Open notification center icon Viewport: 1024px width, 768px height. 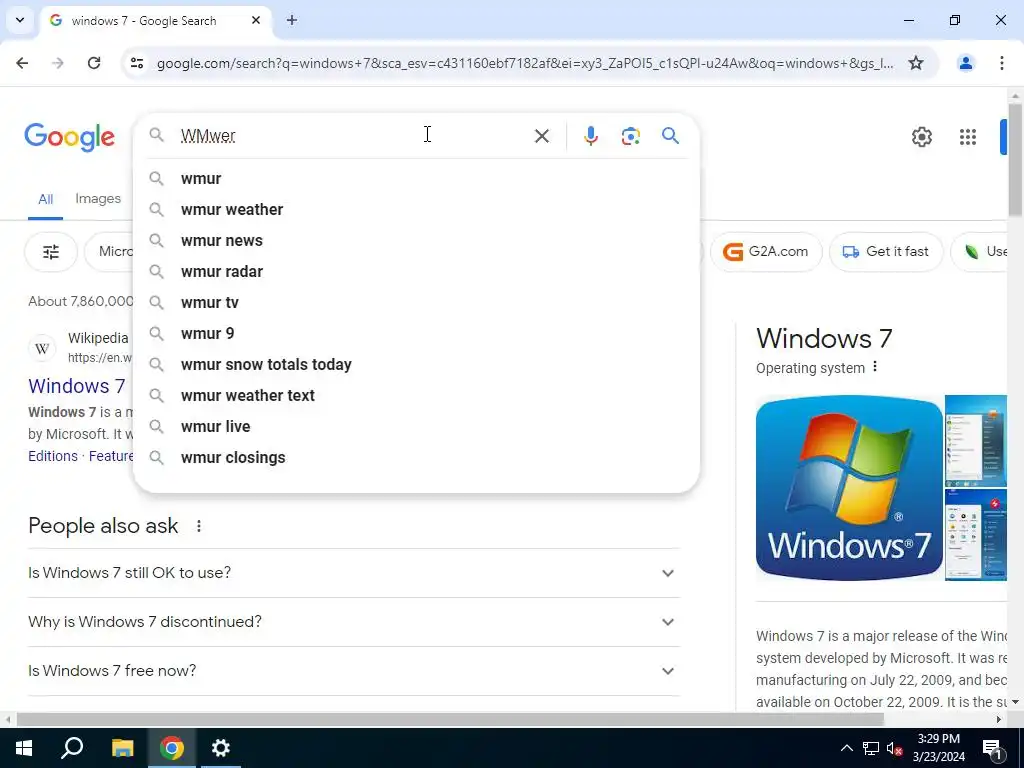coord(991,748)
